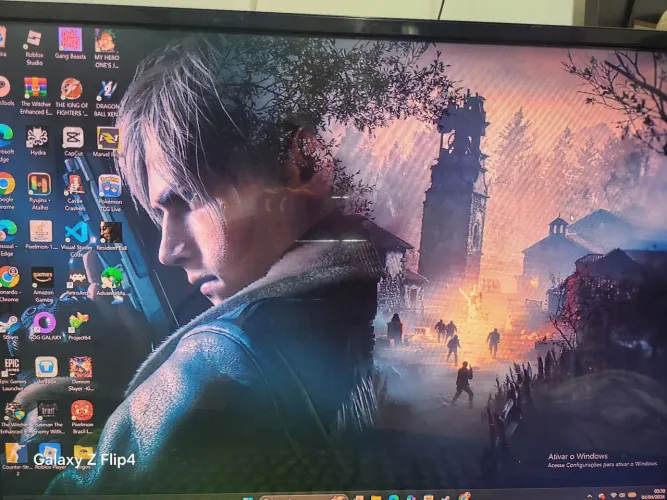The width and height of the screenshot is (667, 500).
Task: Open the Batman The Enemy Within shortcut
Action: (47, 417)
